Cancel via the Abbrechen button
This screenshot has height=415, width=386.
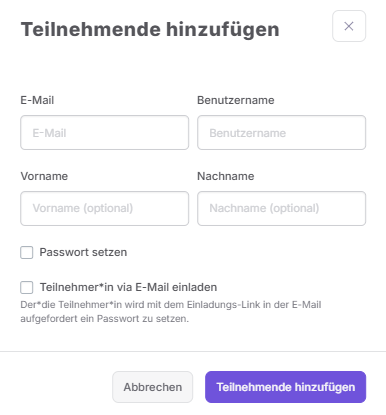click(153, 387)
